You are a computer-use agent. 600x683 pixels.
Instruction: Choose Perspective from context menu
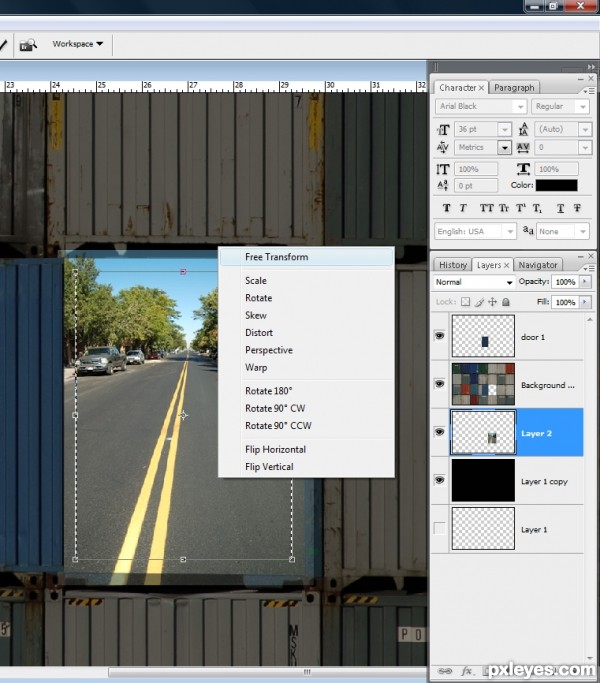tap(307, 350)
